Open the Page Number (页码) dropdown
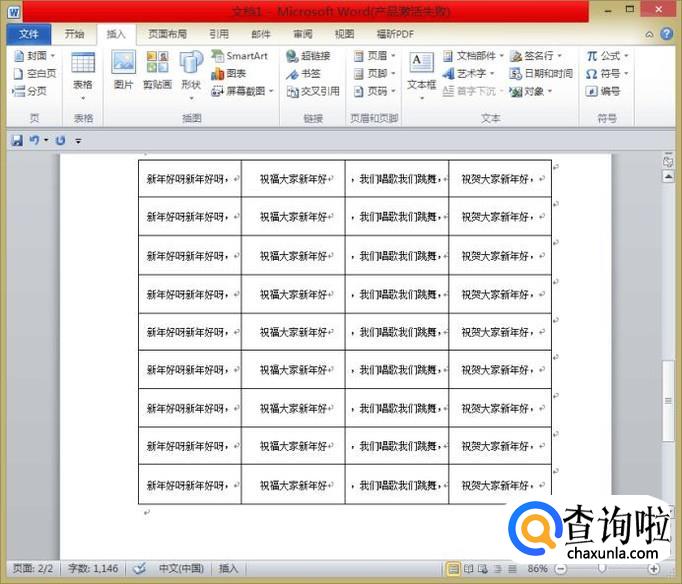Viewport: 682px width, 584px height. (374, 91)
